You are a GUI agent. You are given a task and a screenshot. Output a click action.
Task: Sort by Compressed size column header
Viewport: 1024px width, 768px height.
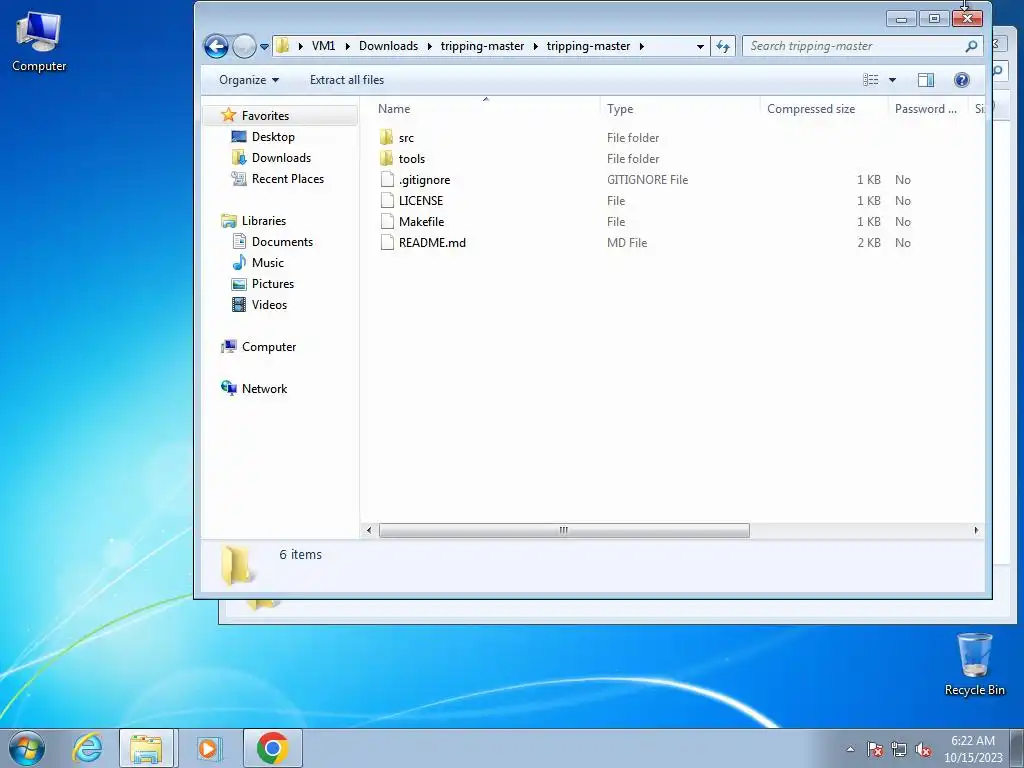tap(824, 108)
